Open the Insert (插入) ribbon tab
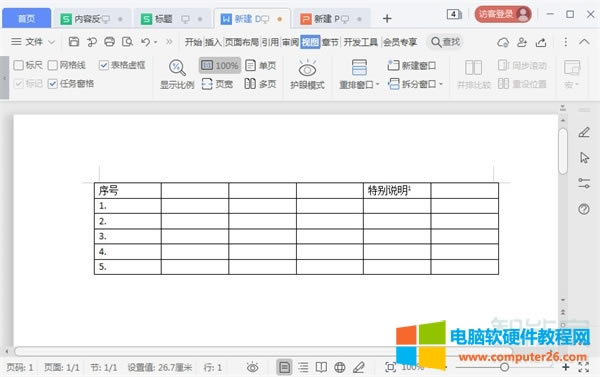Screen dimensions: 600x377 point(213,42)
